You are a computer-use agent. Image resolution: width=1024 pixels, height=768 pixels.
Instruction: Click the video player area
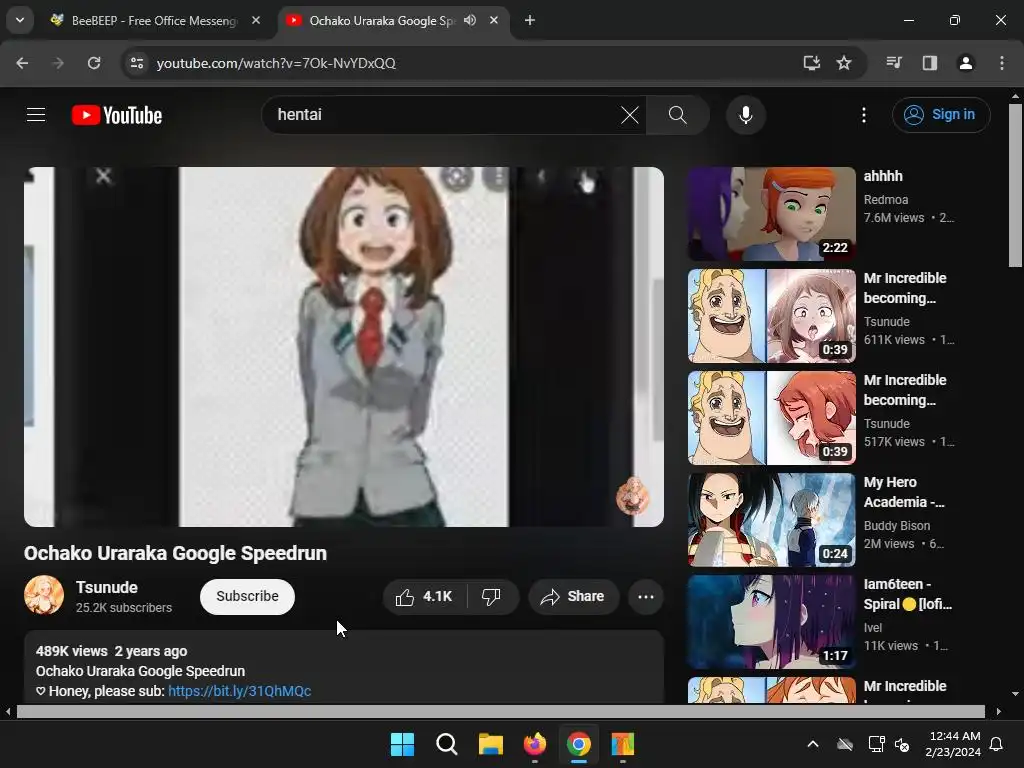point(344,347)
